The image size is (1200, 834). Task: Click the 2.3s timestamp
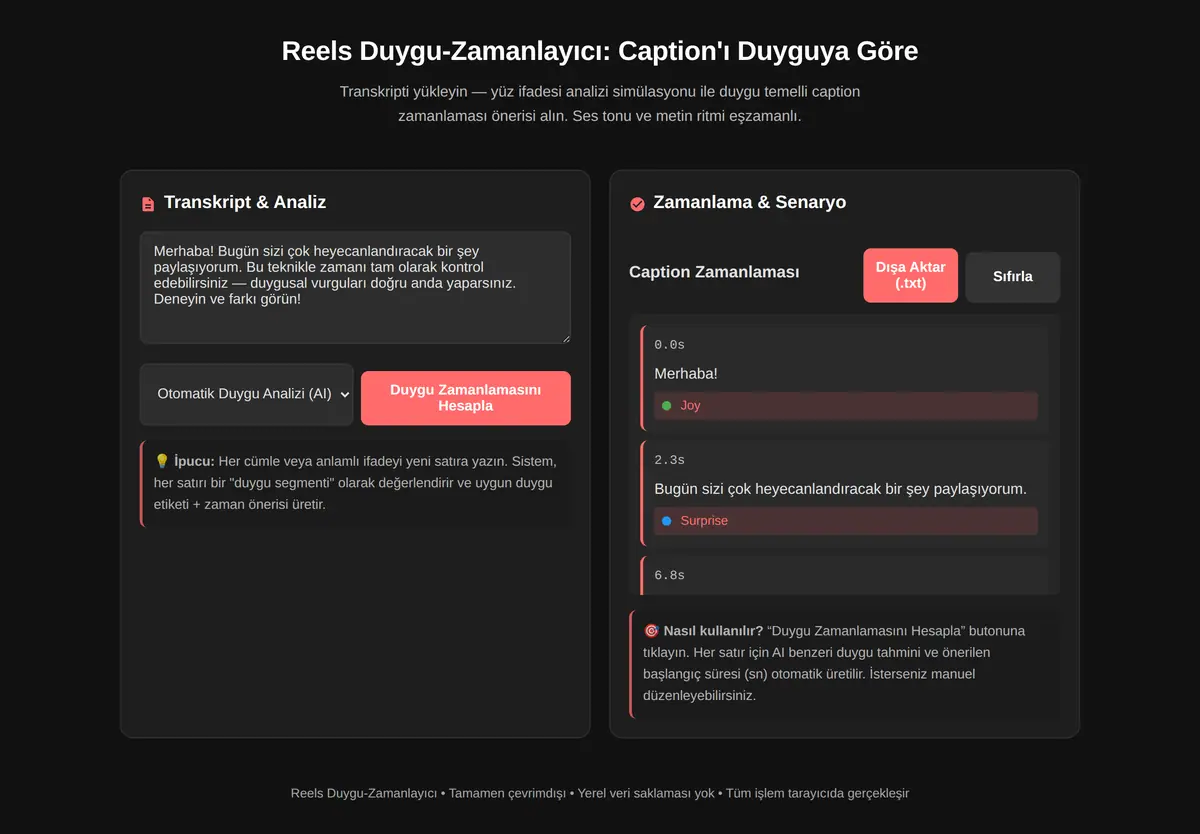[x=669, y=460]
